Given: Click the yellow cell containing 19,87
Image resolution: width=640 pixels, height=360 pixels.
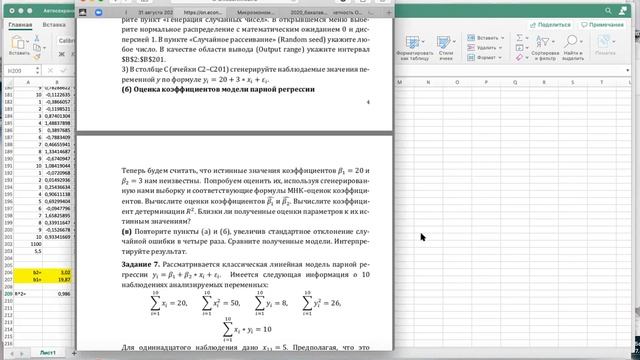Looking at the screenshot, I should click(57, 280).
